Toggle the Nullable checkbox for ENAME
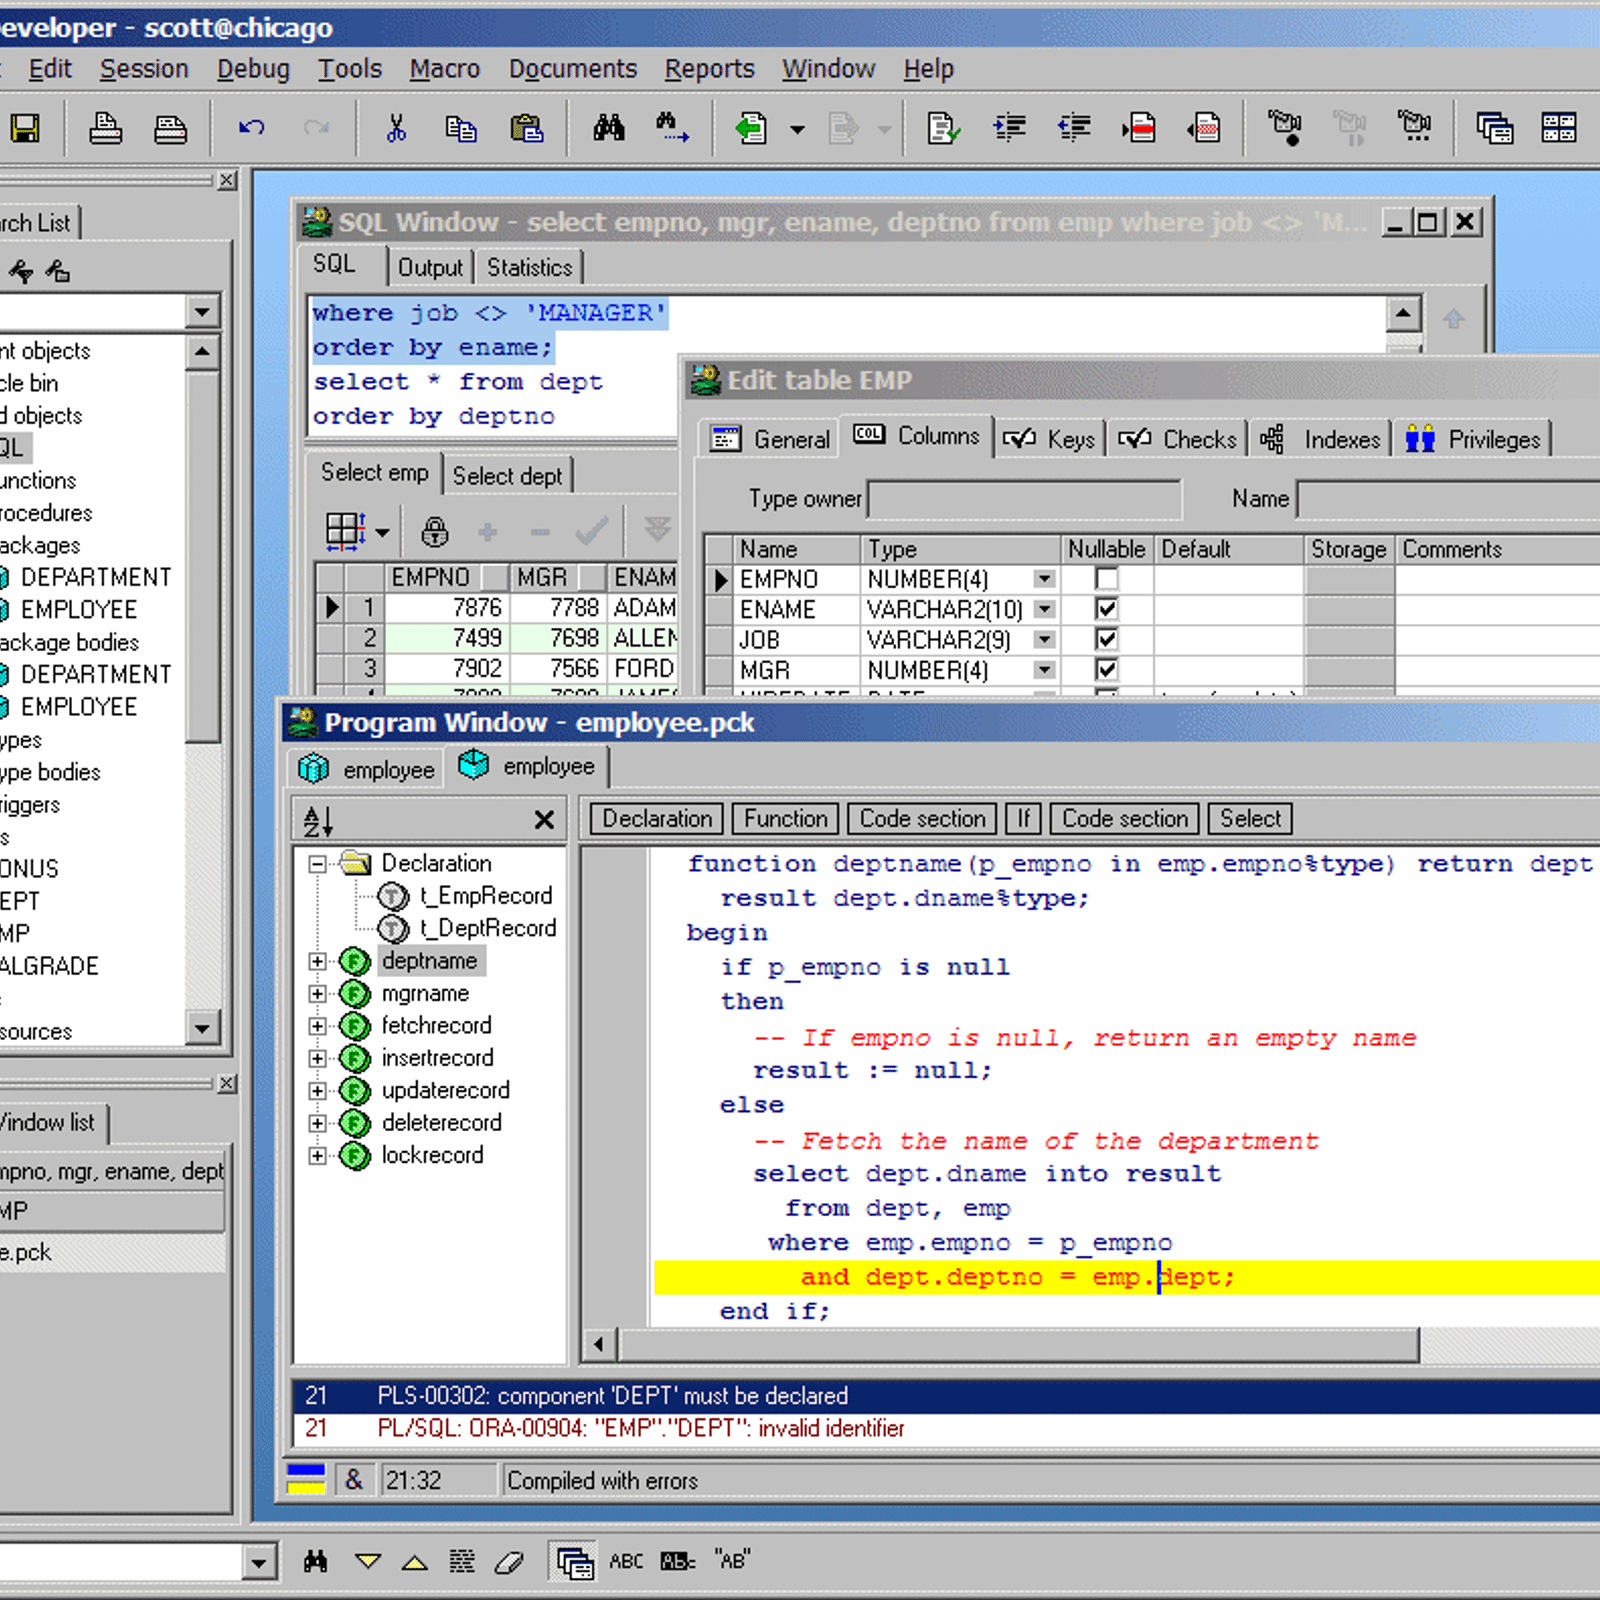 1106,608
